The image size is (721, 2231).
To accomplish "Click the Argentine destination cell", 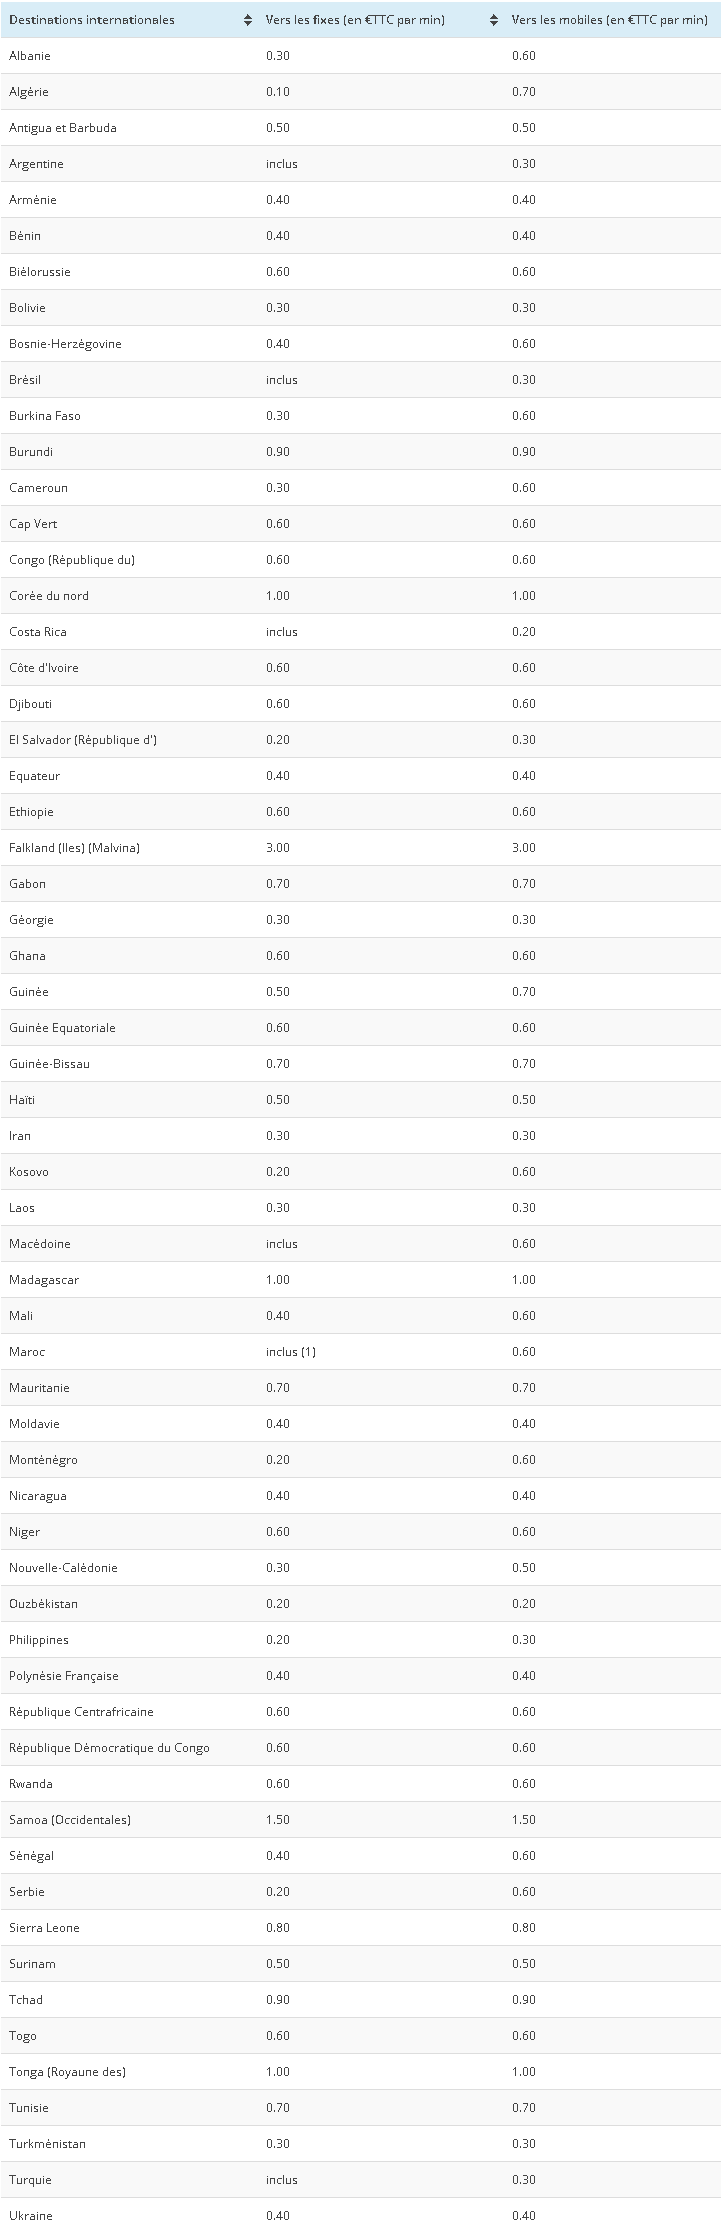I will coord(36,164).
